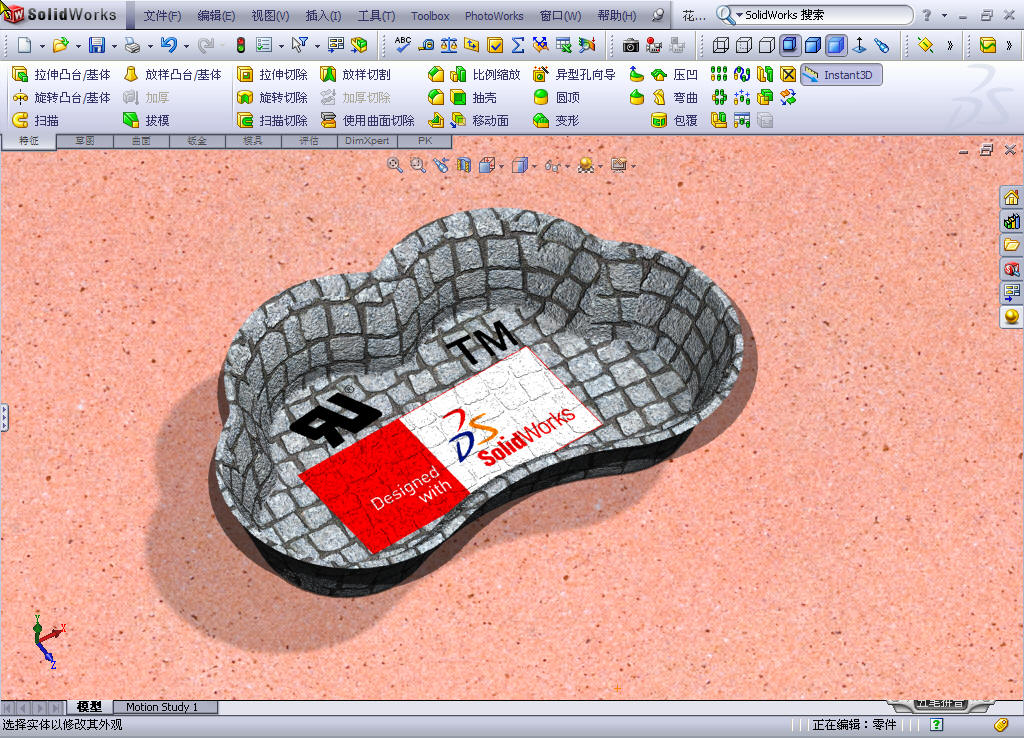Image resolution: width=1024 pixels, height=738 pixels.
Task: Open the Home icon in task pane
Action: pyautogui.click(x=1011, y=197)
